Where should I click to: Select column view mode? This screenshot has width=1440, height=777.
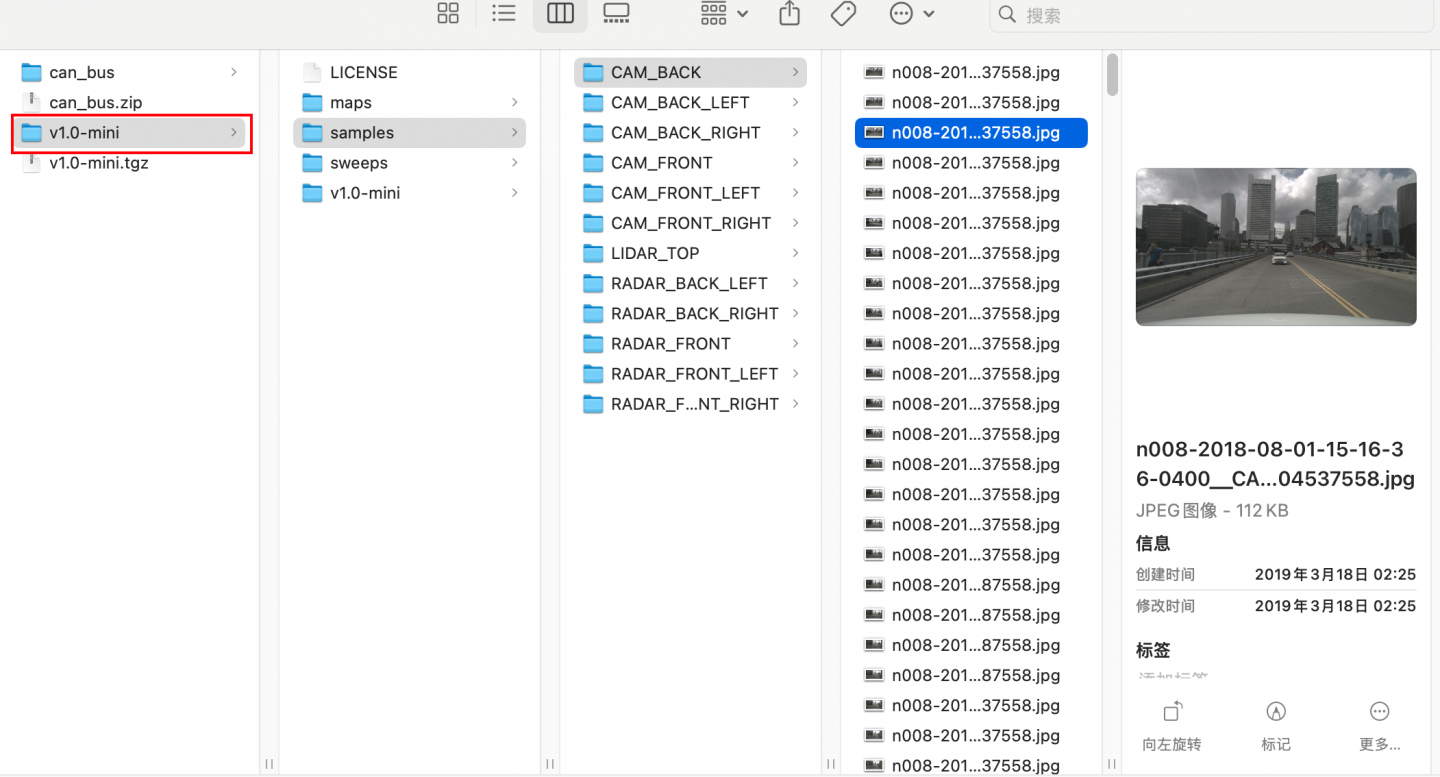coord(560,14)
